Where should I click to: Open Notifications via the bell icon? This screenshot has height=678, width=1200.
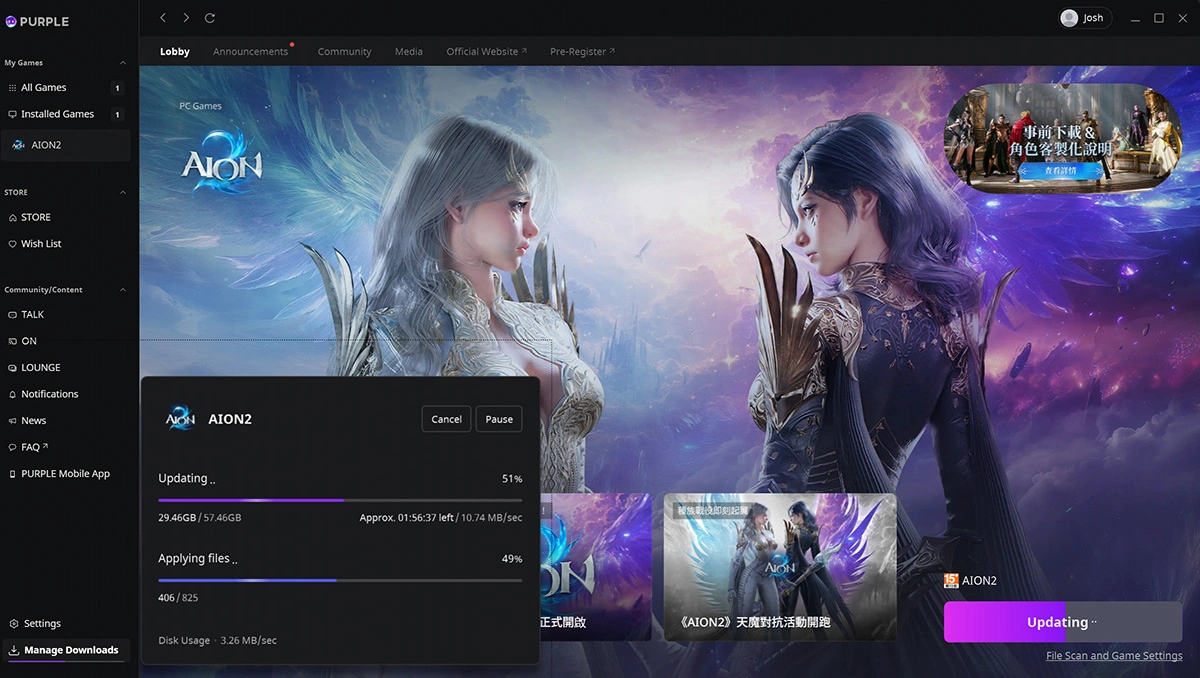click(11, 393)
